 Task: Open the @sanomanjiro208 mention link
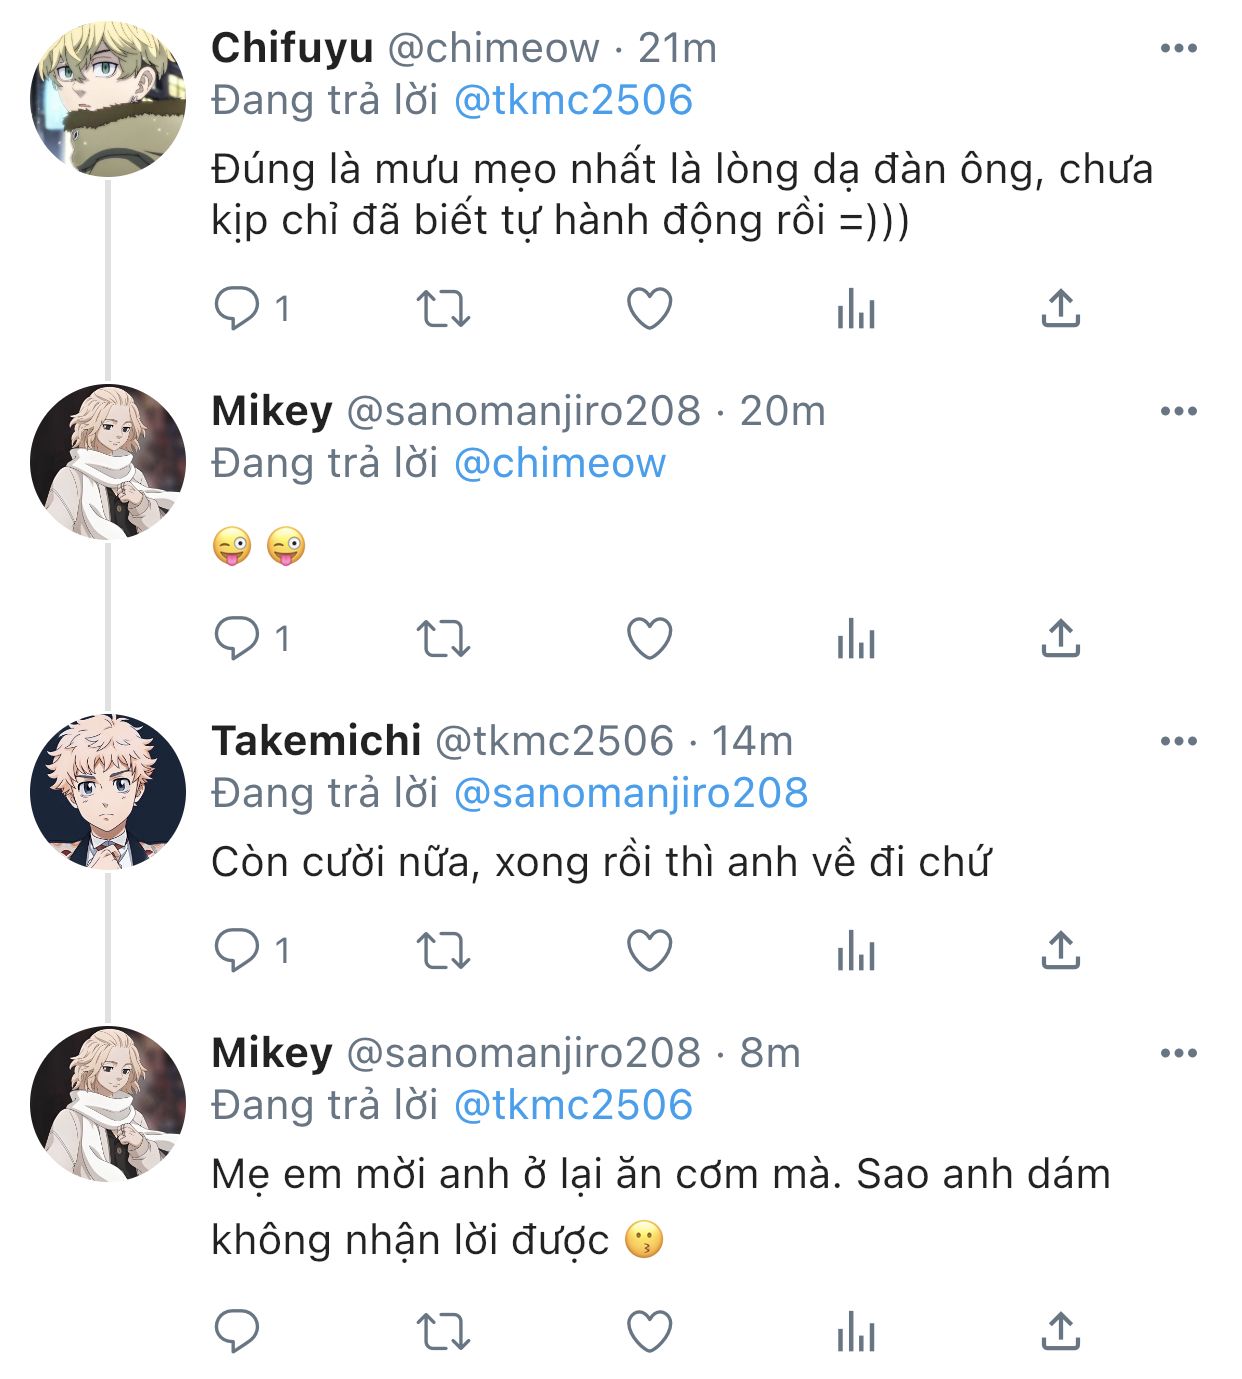click(631, 793)
